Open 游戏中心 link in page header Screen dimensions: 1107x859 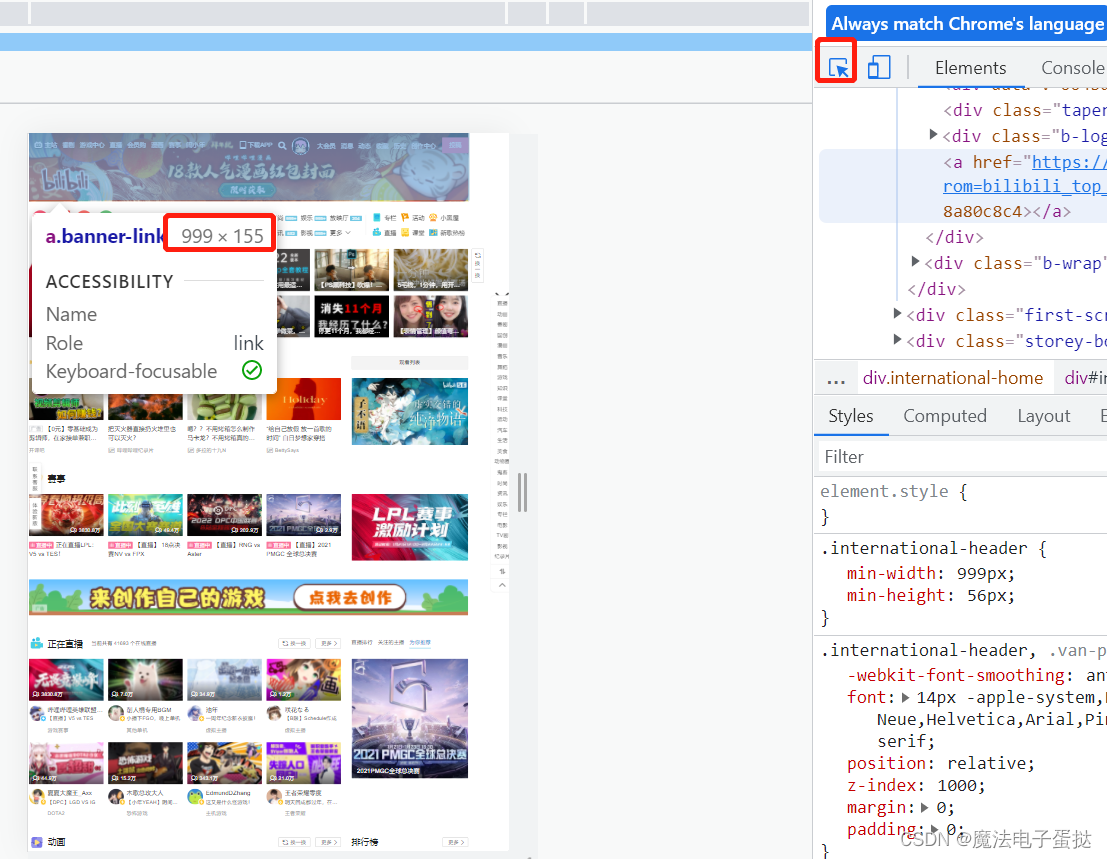pos(92,145)
